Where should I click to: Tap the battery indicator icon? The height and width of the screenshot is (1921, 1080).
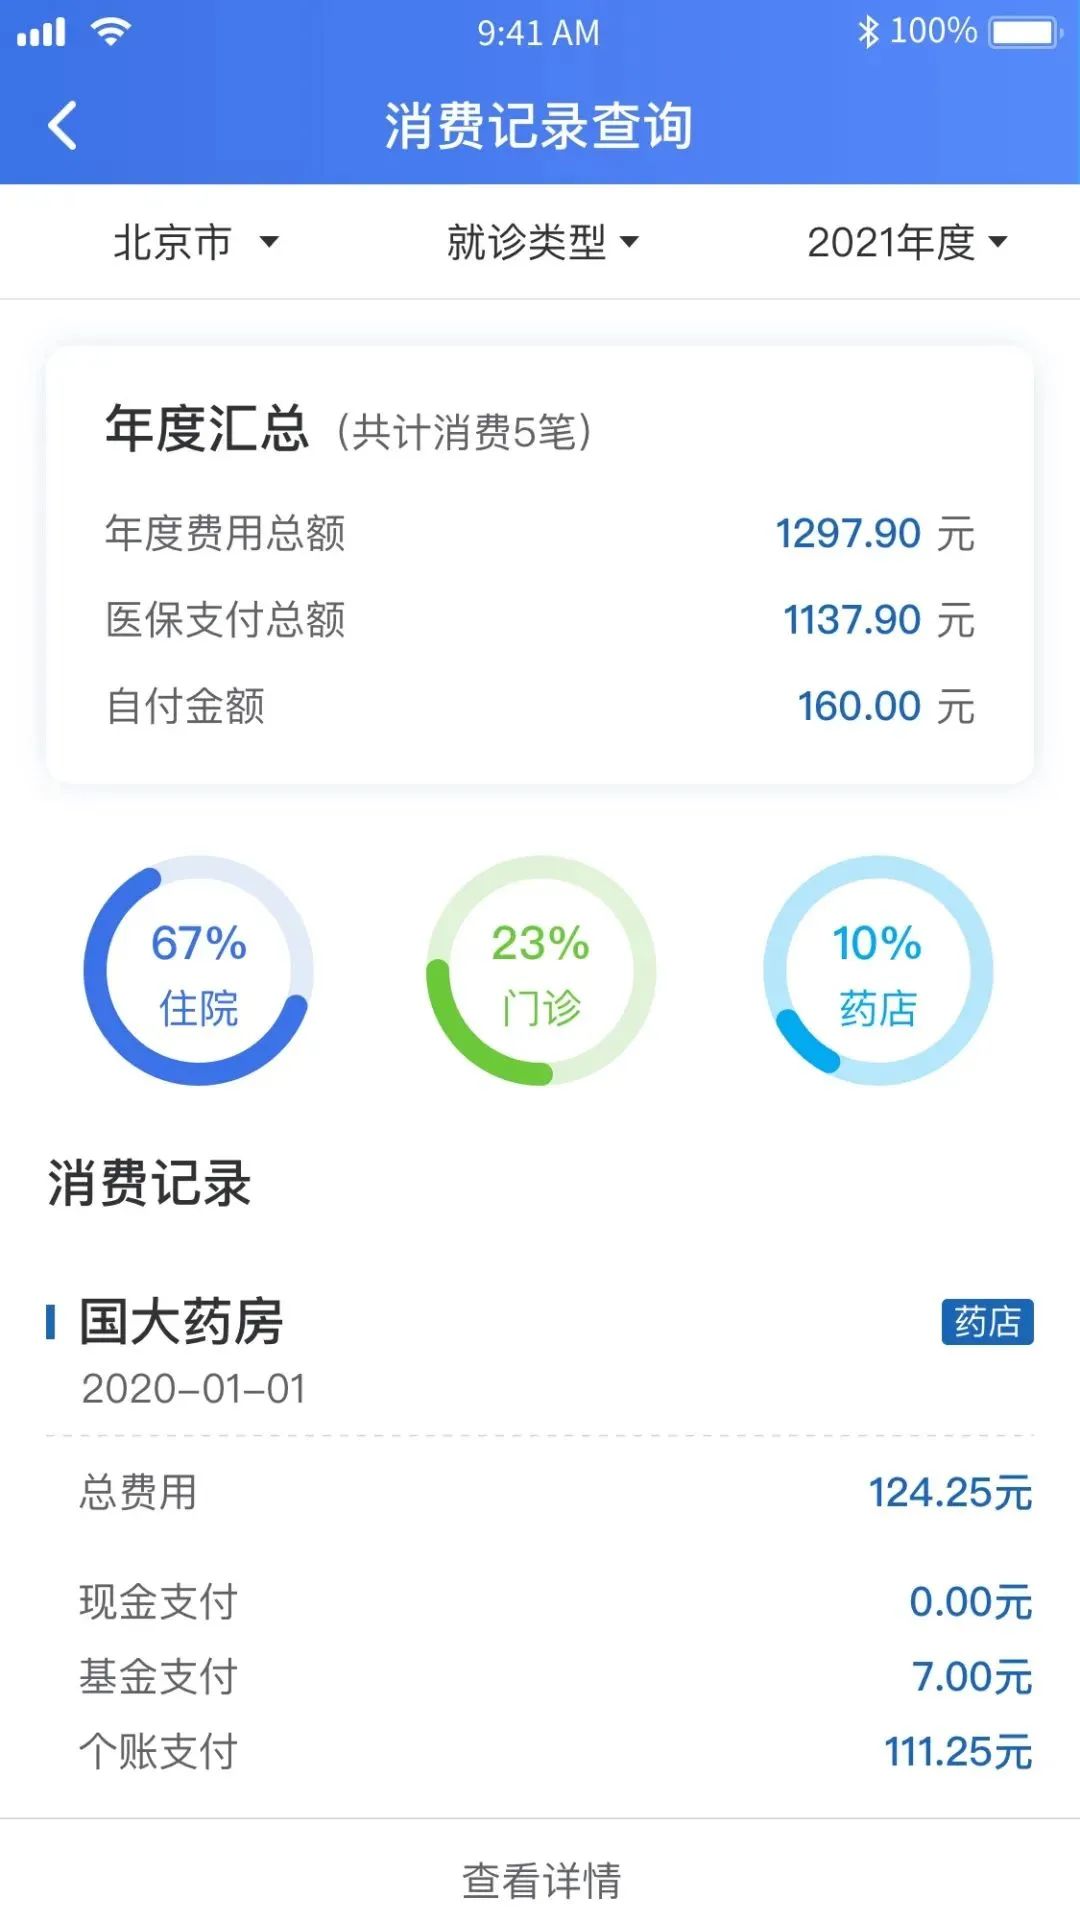pos(1024,32)
